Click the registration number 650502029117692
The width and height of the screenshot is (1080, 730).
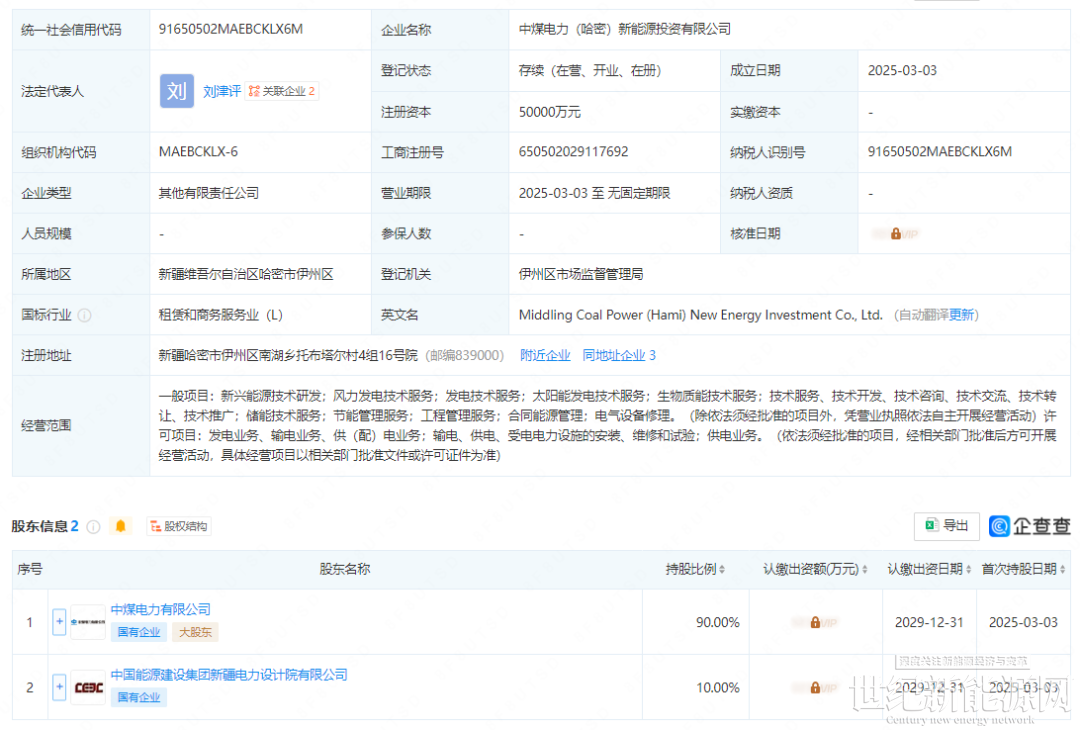pyautogui.click(x=574, y=152)
